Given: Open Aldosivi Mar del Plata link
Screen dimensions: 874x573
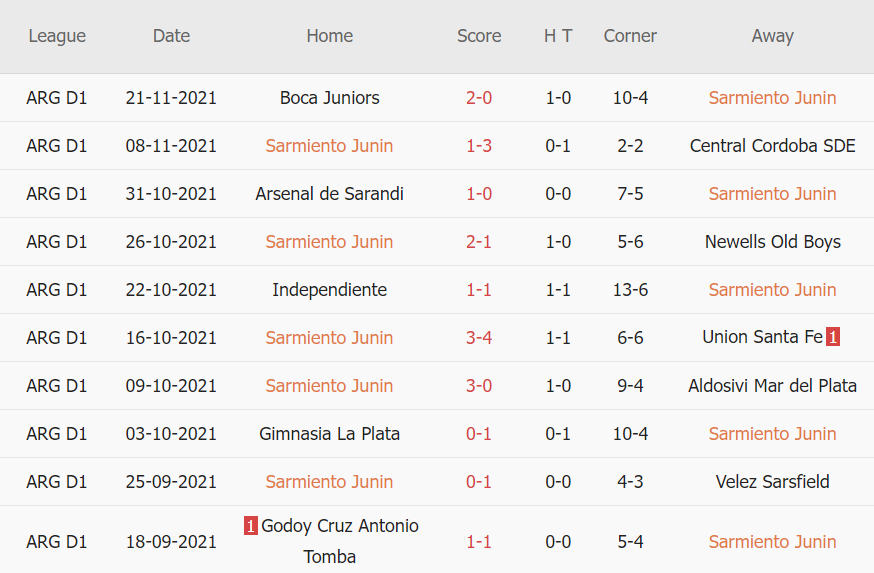Looking at the screenshot, I should click(x=772, y=386).
